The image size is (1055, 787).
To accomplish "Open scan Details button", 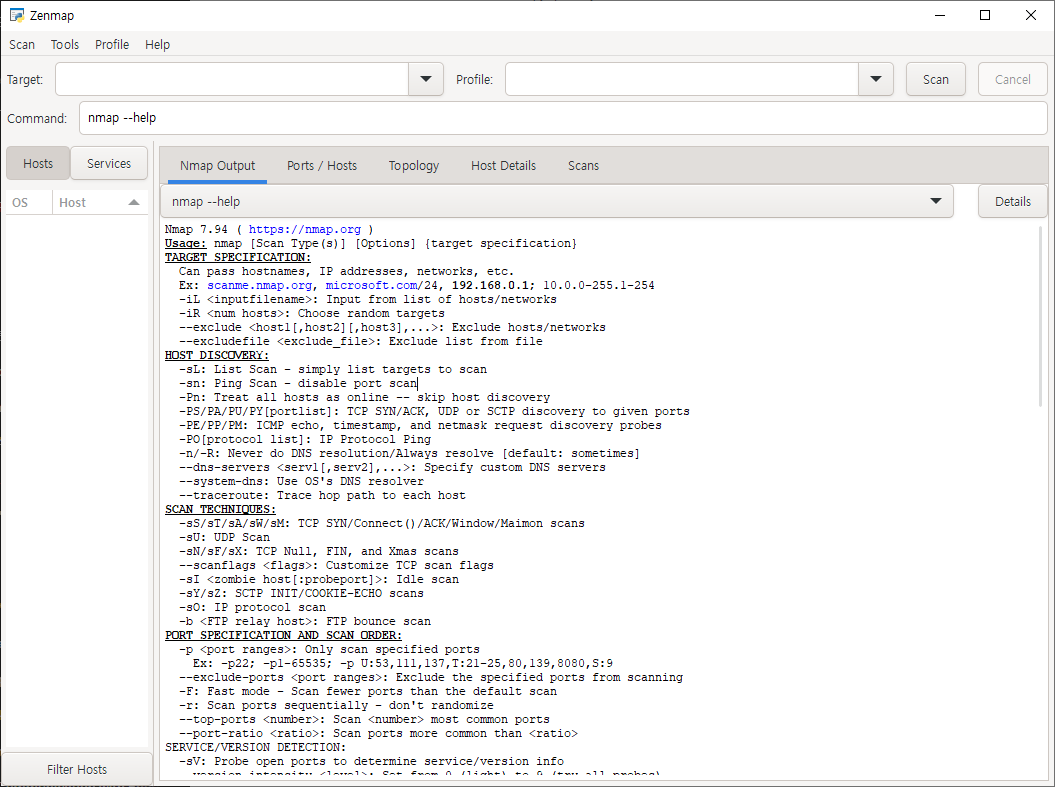I will (x=1013, y=201).
